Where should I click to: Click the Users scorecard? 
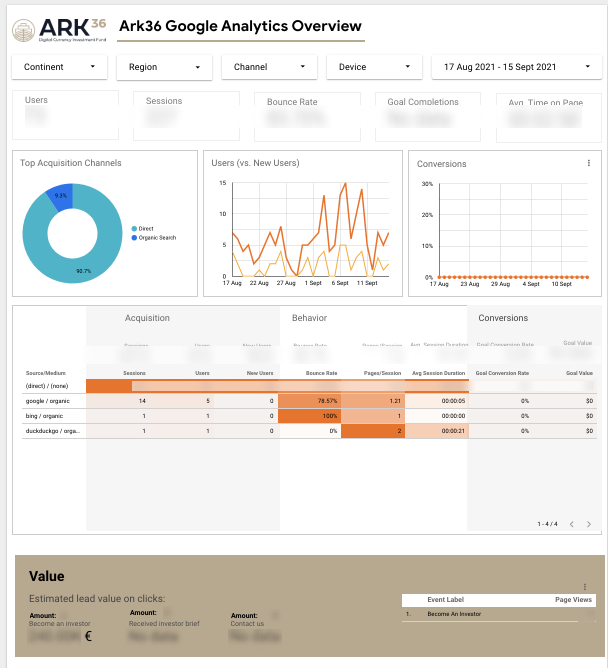pos(65,115)
